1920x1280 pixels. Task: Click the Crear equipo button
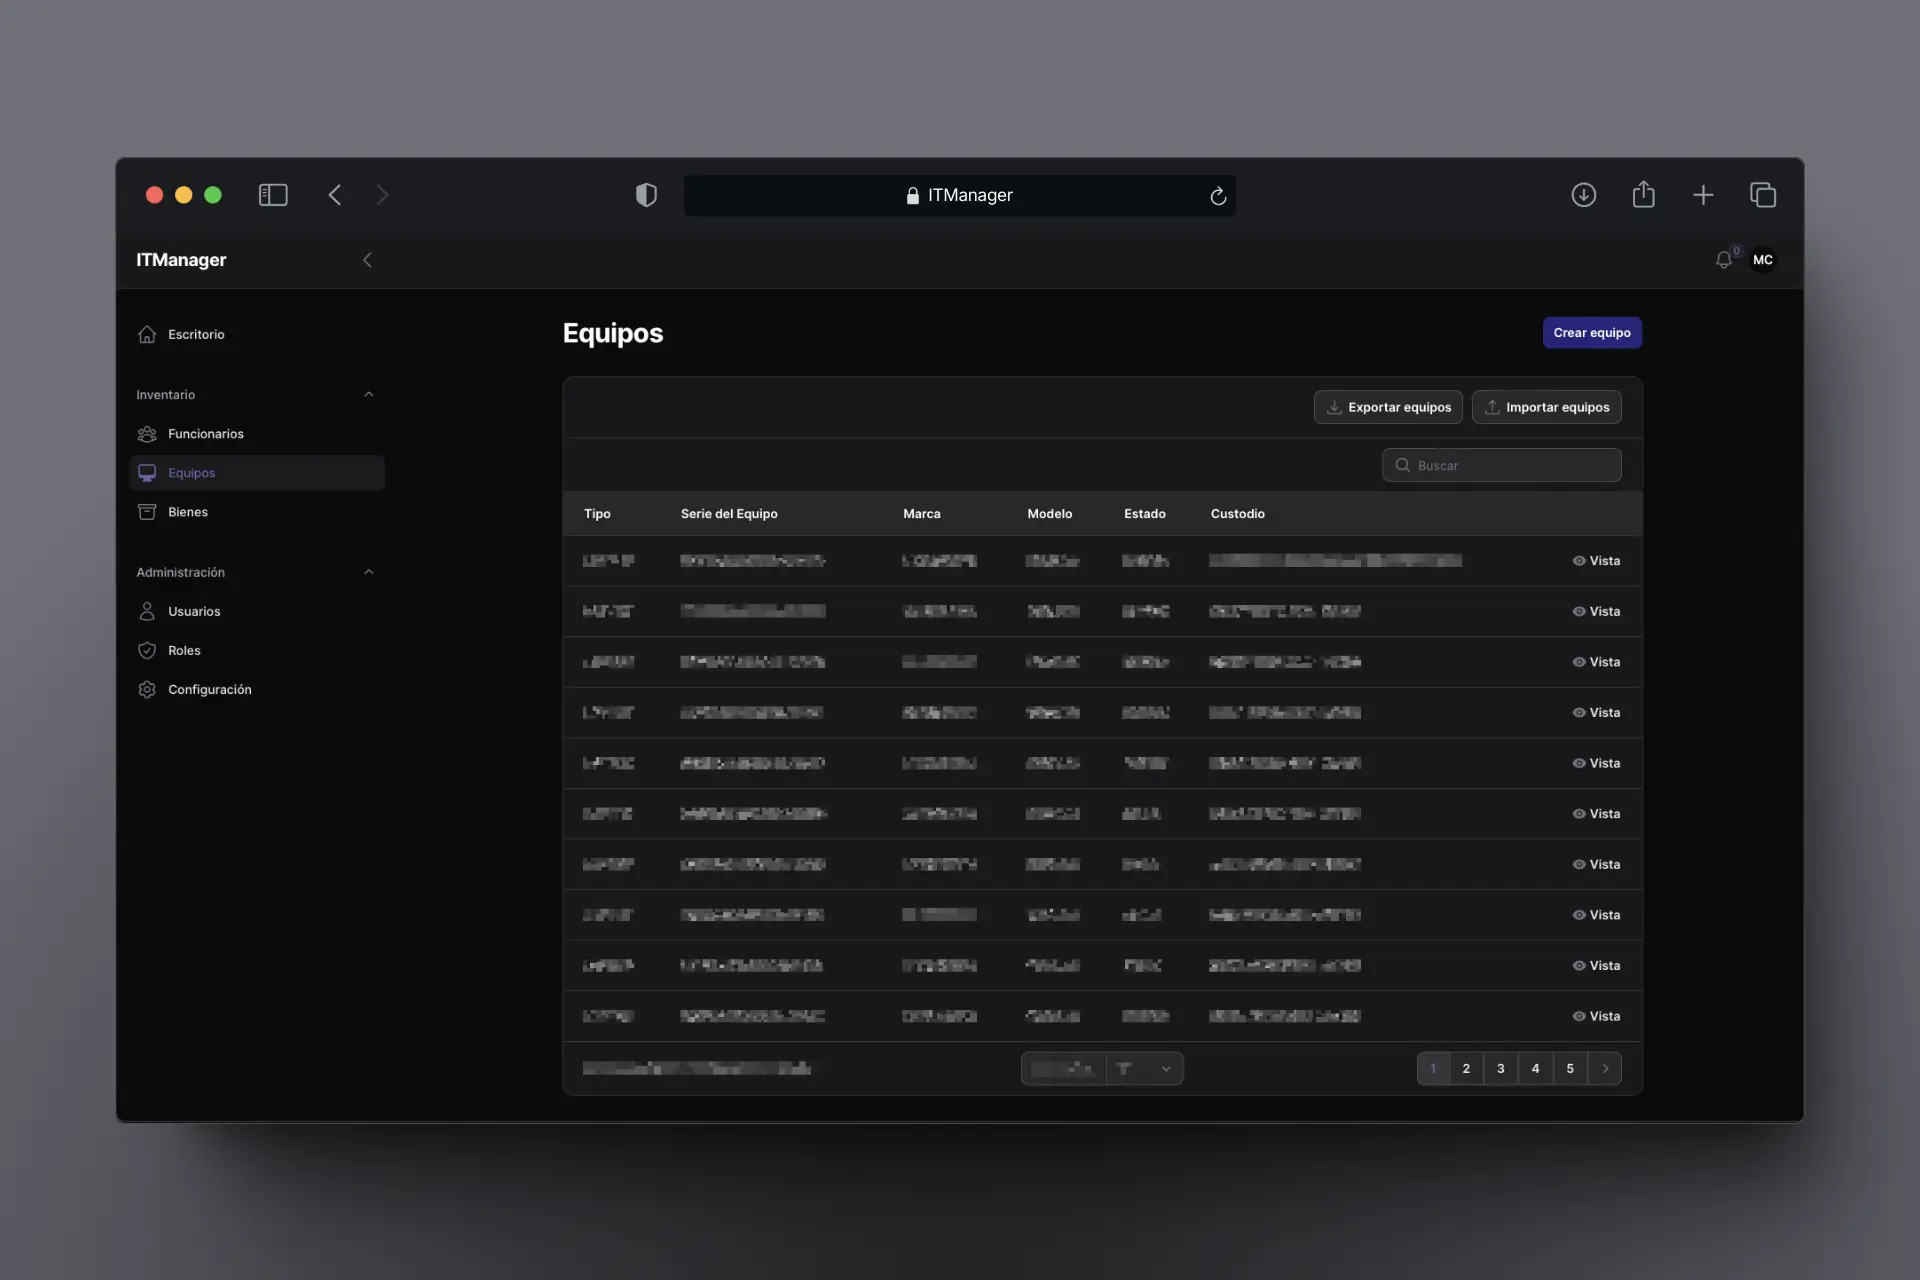coord(1591,333)
